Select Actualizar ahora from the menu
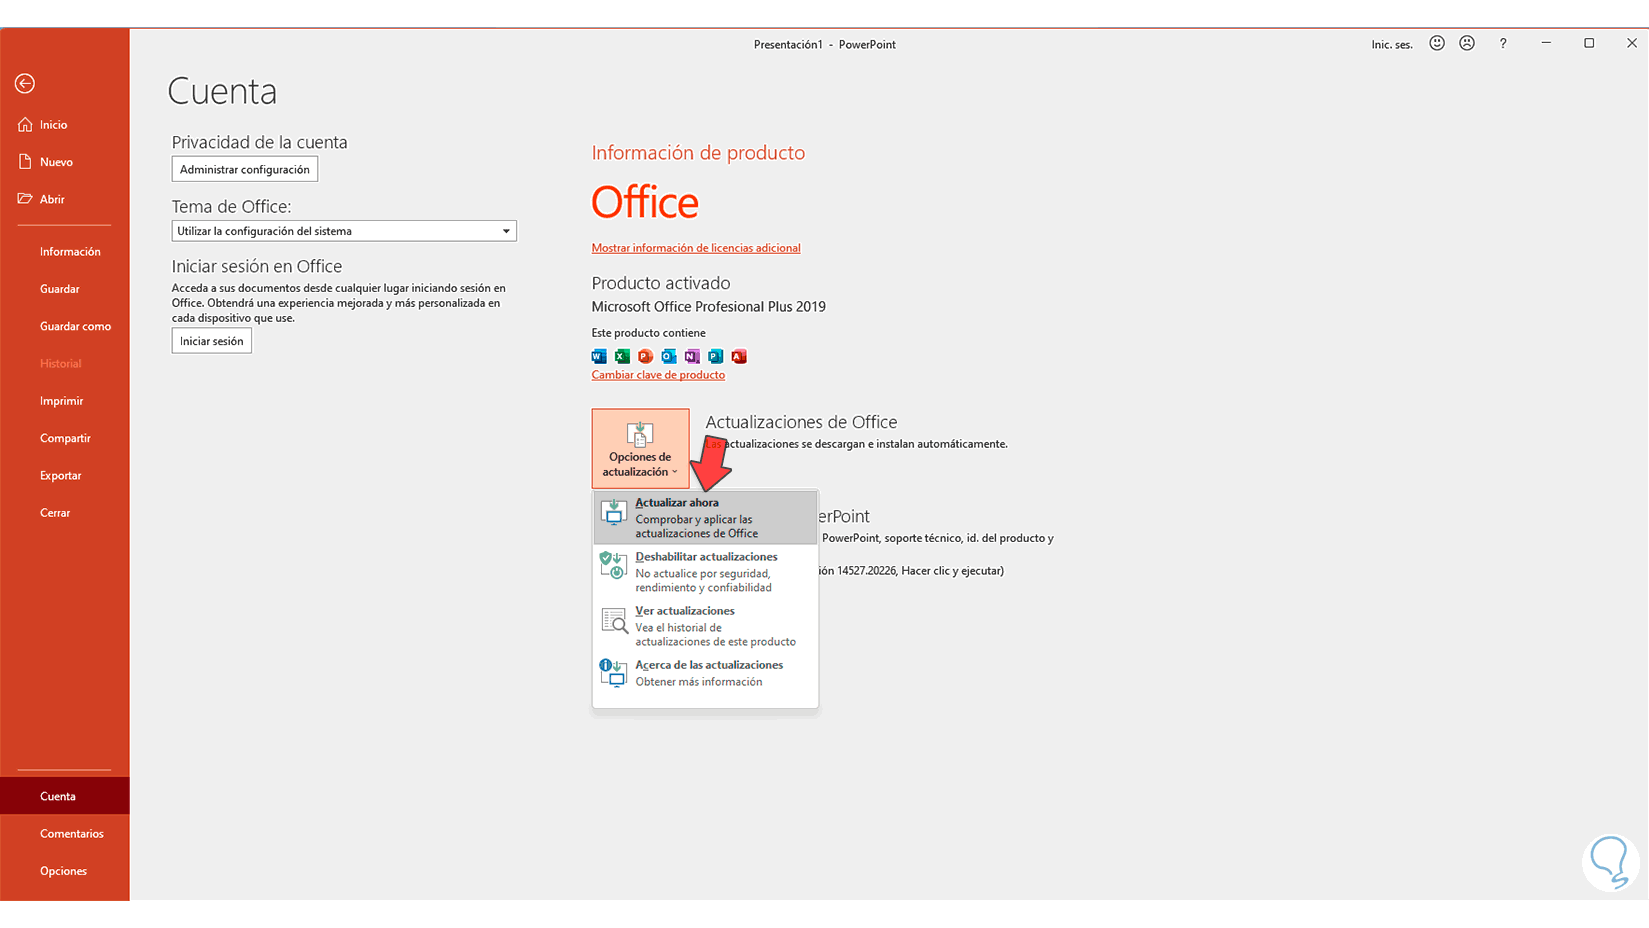This screenshot has height=928, width=1649. 705,517
